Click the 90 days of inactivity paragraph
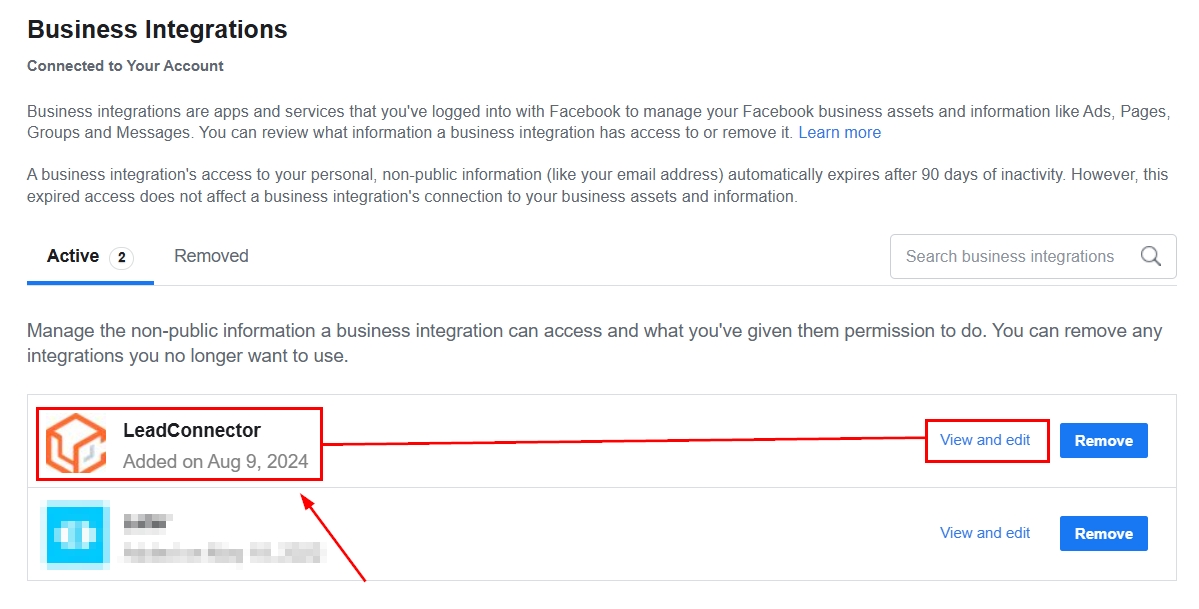The image size is (1199, 609). (597, 185)
